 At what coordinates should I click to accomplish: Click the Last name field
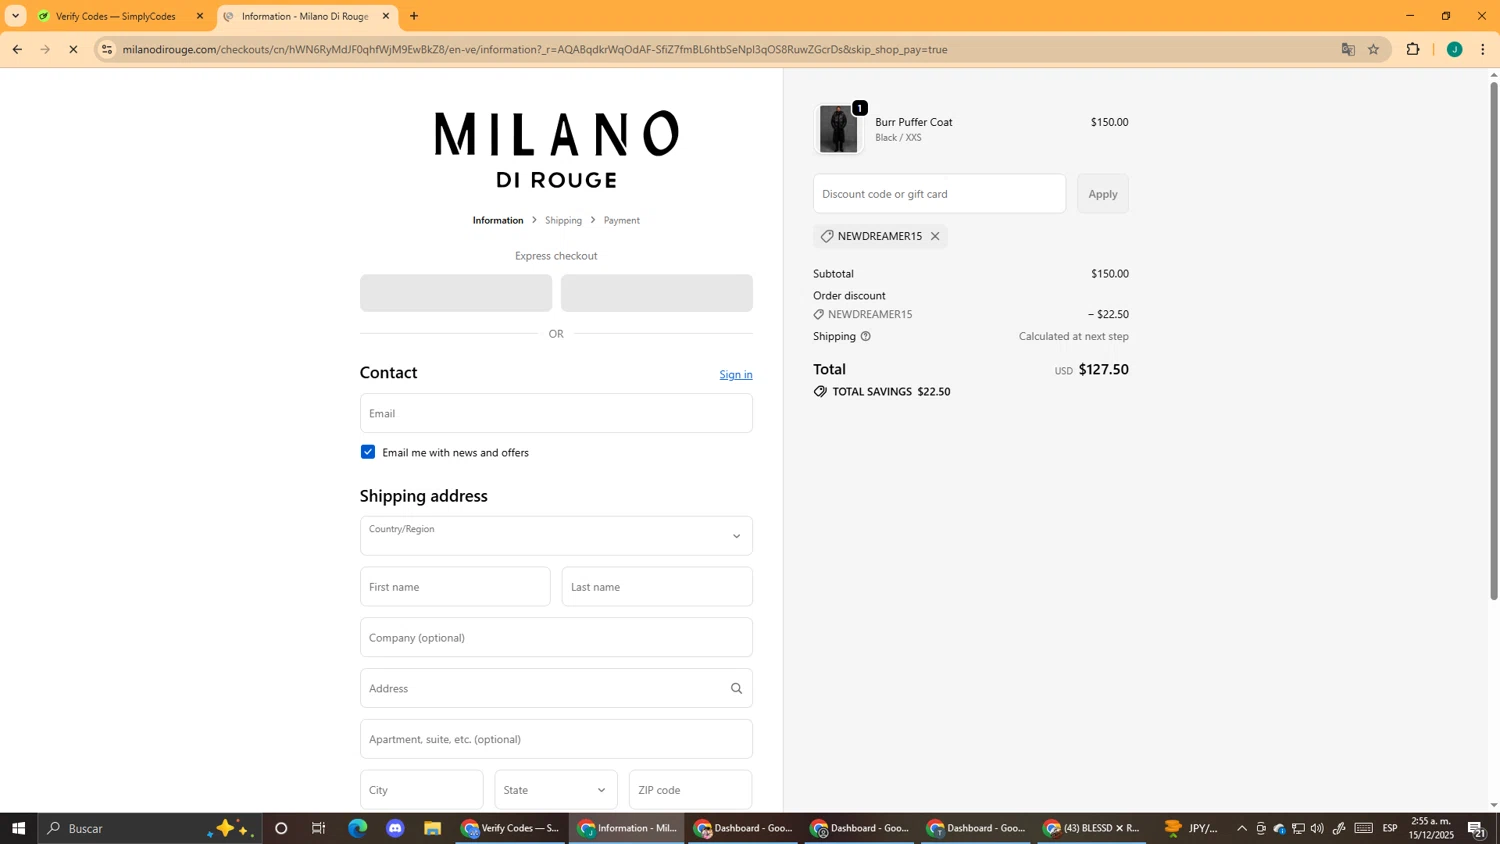(x=657, y=587)
